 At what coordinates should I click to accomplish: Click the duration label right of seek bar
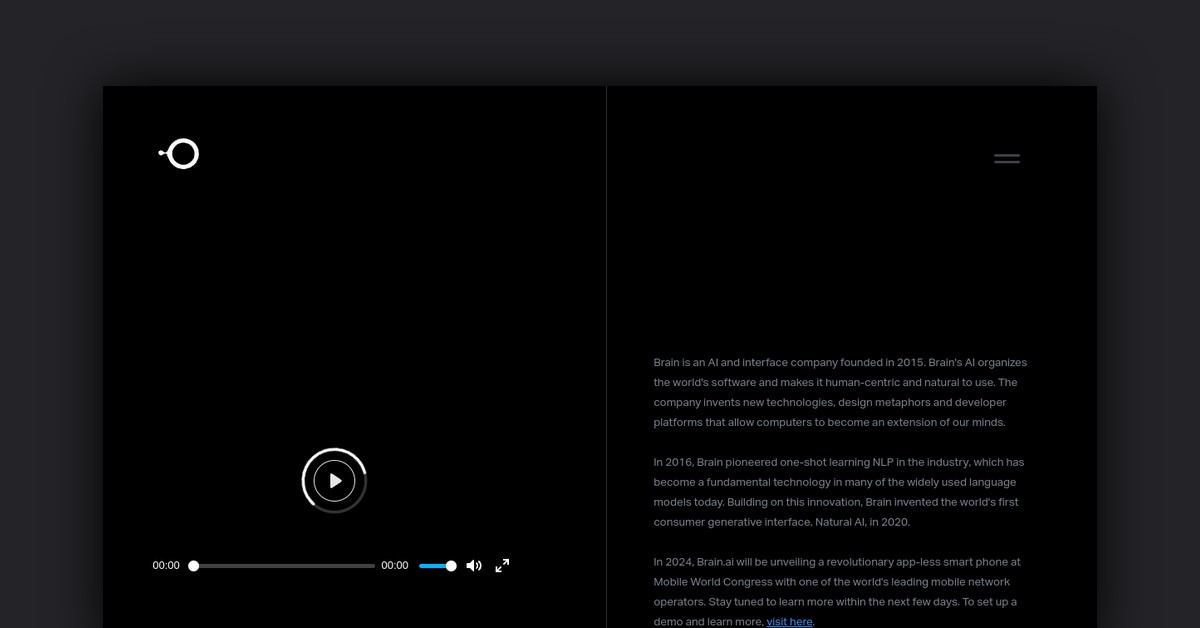pyautogui.click(x=395, y=566)
